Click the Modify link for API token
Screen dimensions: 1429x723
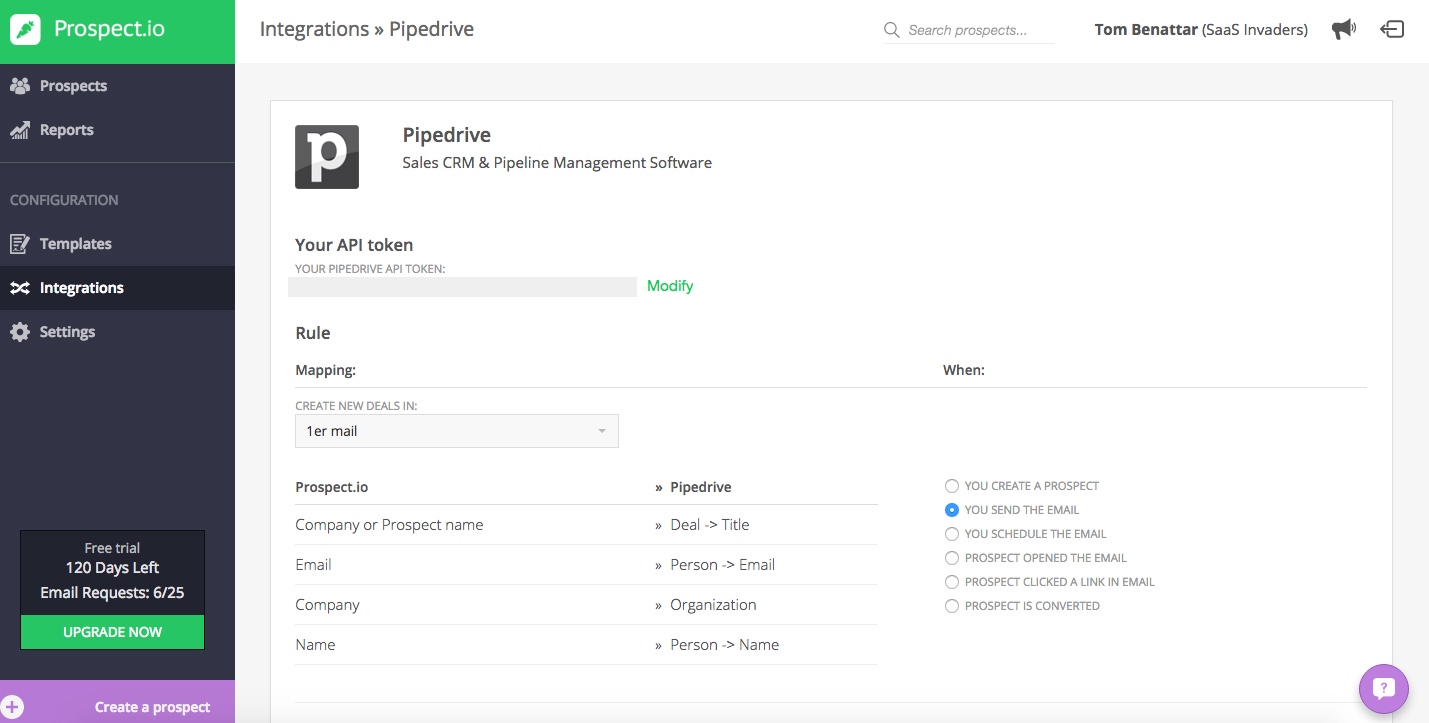click(670, 286)
